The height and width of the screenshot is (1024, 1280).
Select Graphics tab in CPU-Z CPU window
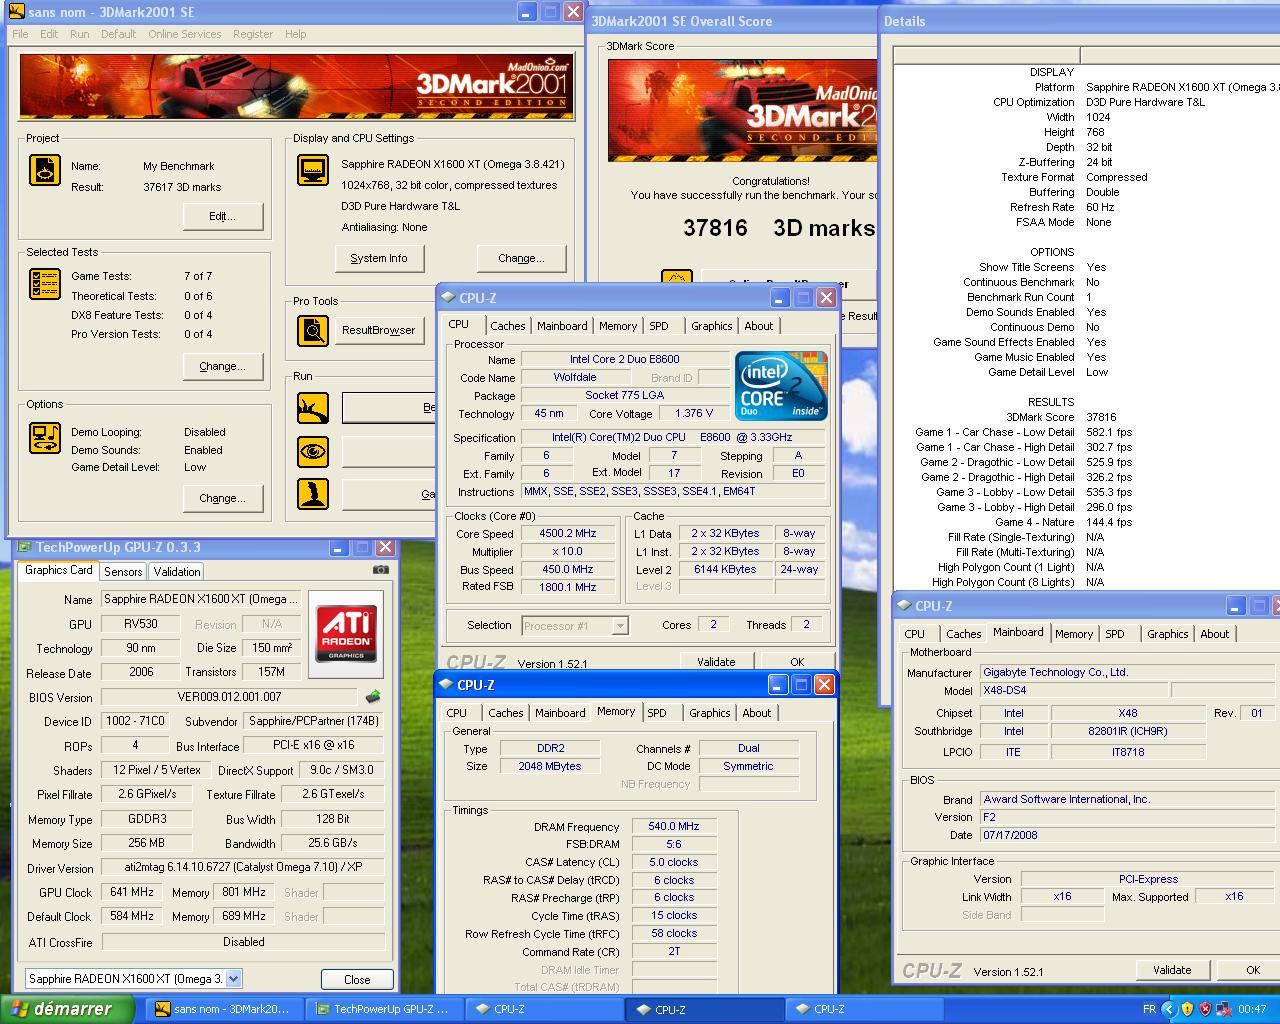point(712,326)
